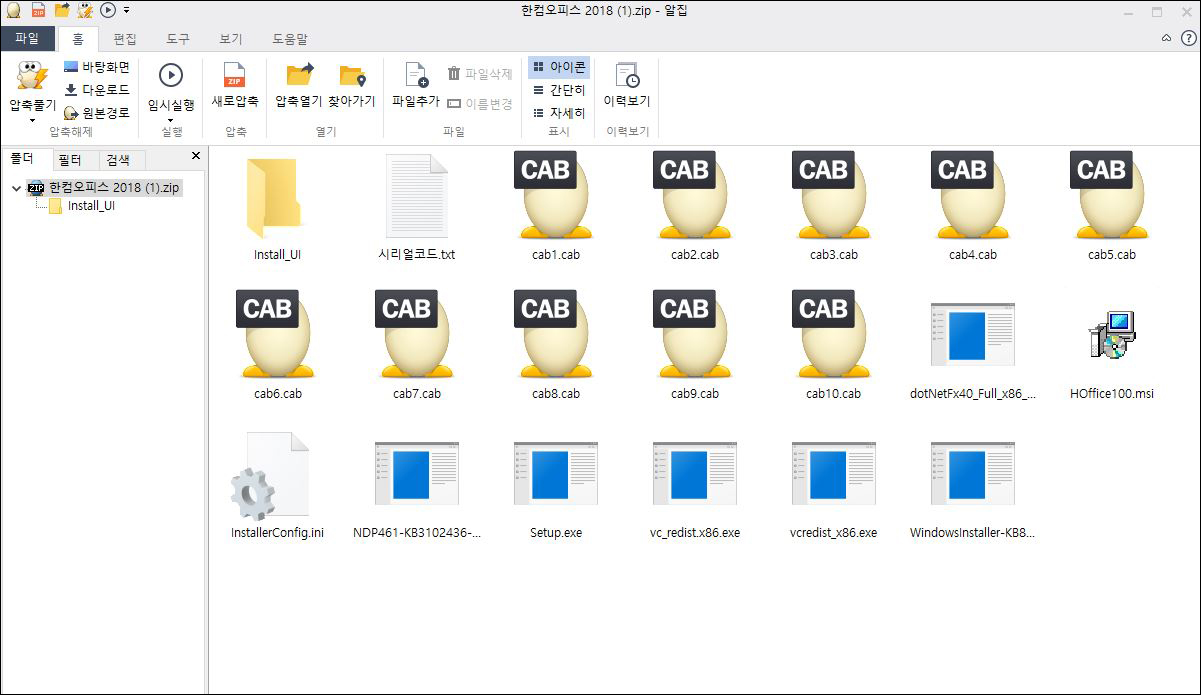Click the 임시실행 run icon

pos(171,75)
